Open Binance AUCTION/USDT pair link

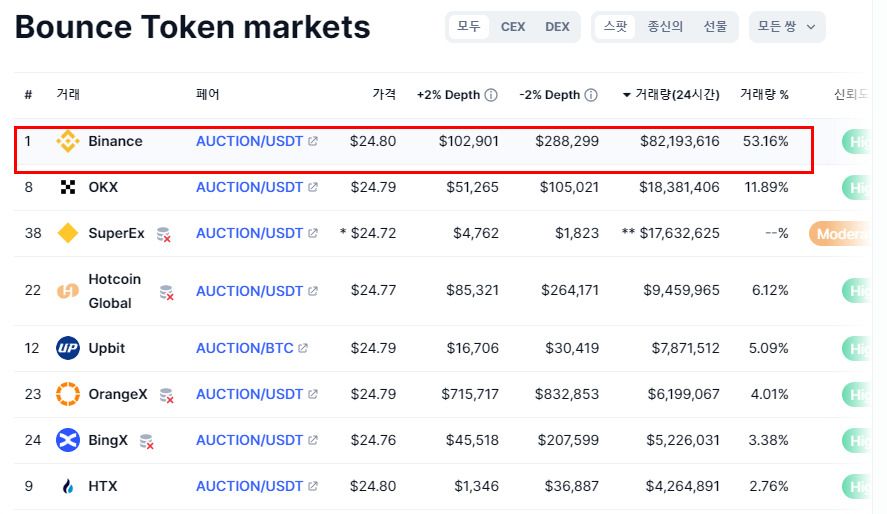point(249,141)
